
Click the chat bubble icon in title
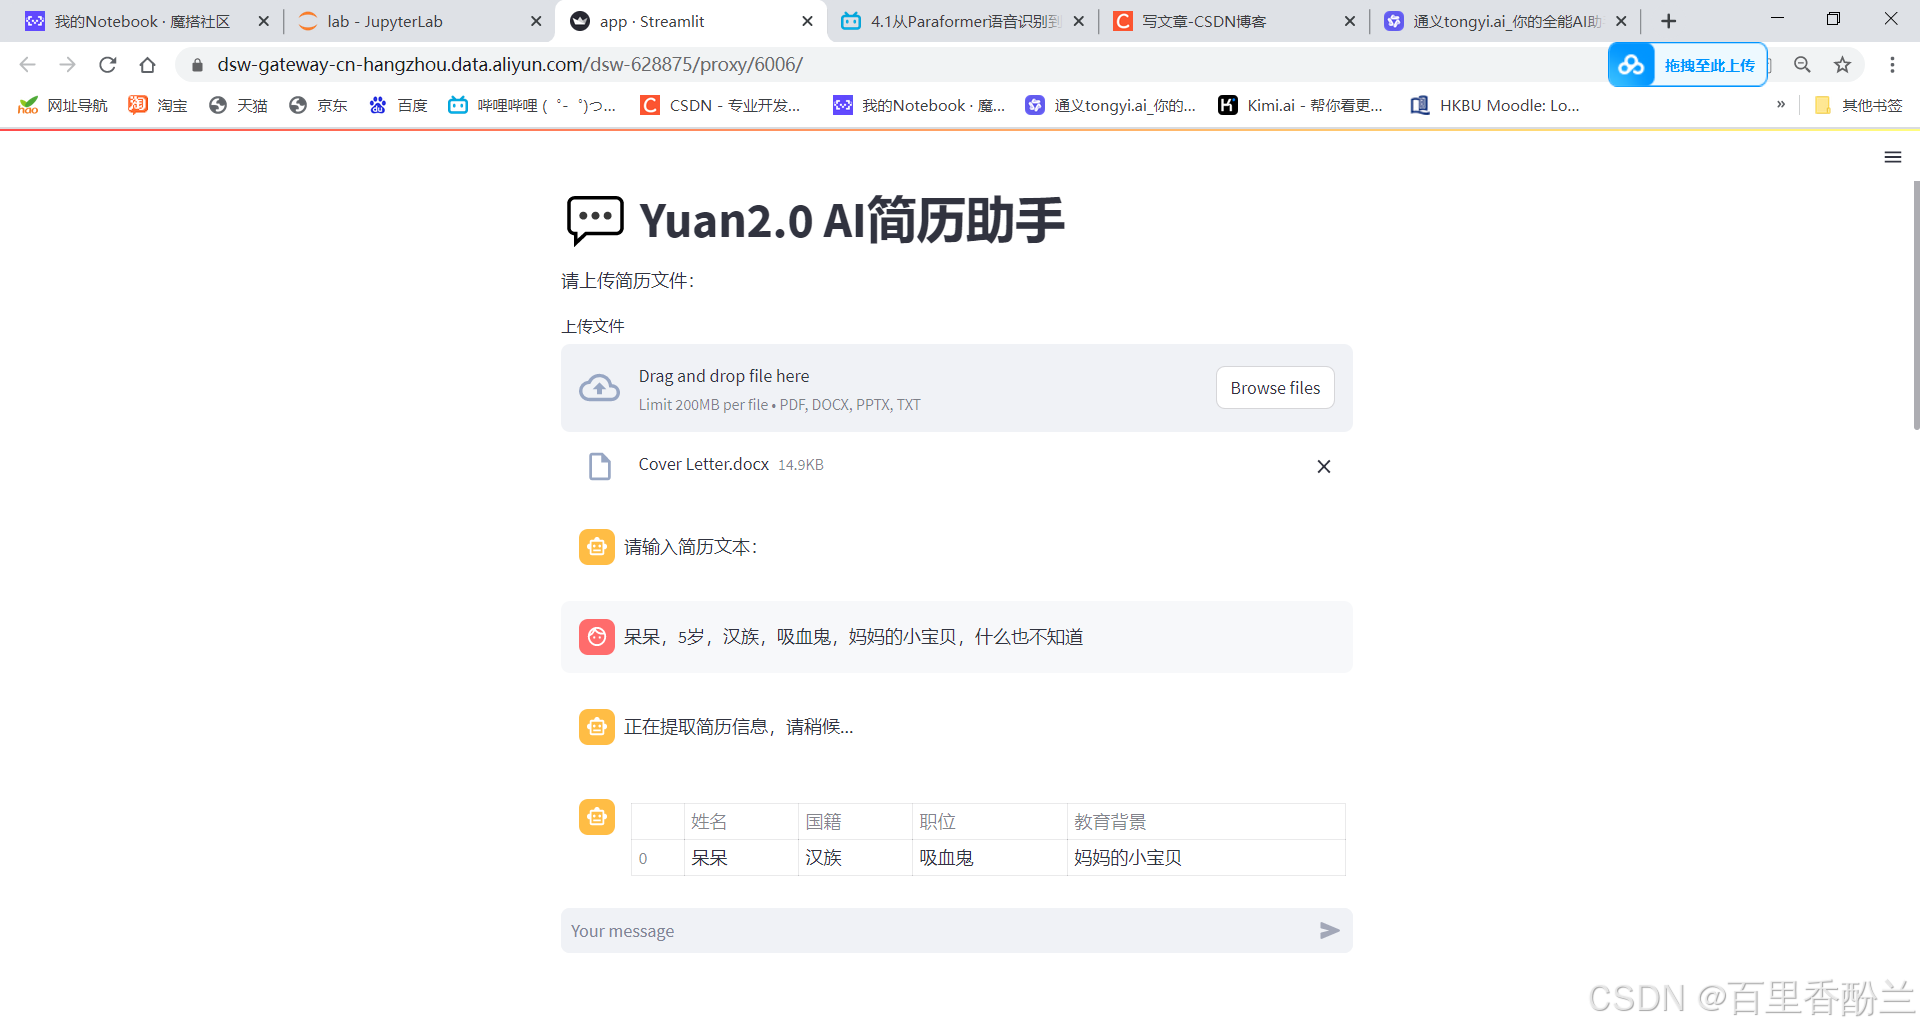(x=595, y=221)
